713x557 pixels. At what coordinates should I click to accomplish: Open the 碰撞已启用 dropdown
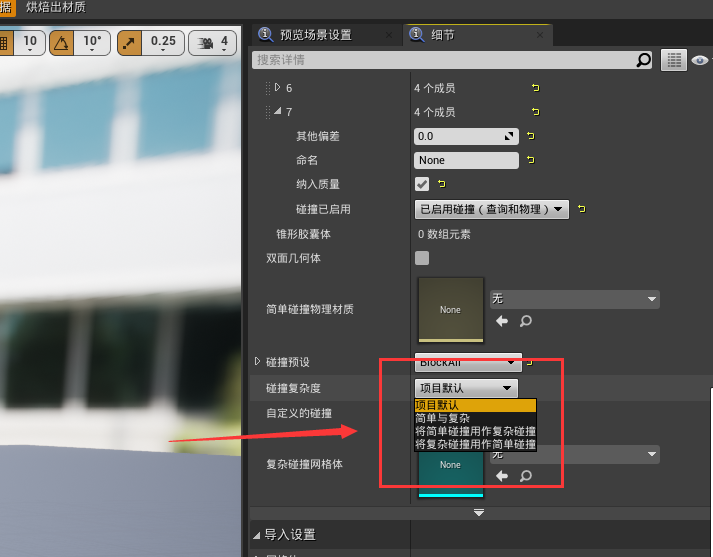[491, 209]
